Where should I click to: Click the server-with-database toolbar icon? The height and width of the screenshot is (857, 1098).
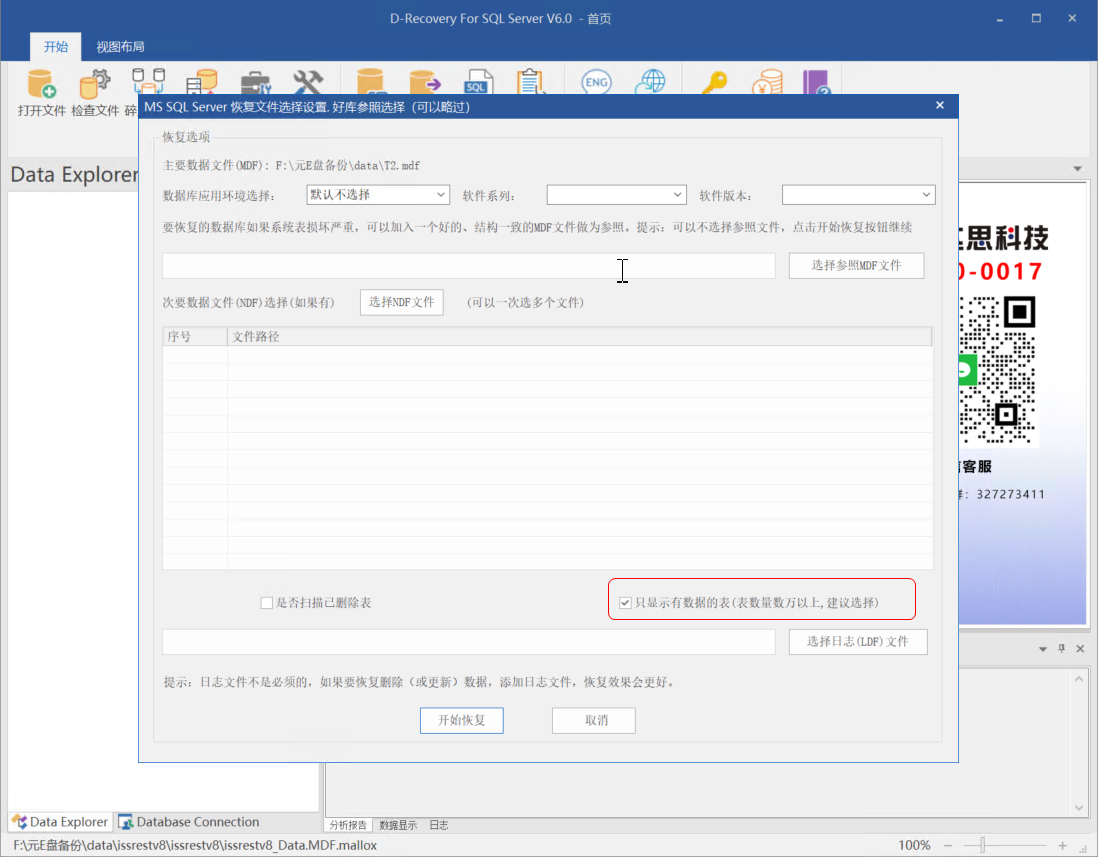(x=202, y=81)
